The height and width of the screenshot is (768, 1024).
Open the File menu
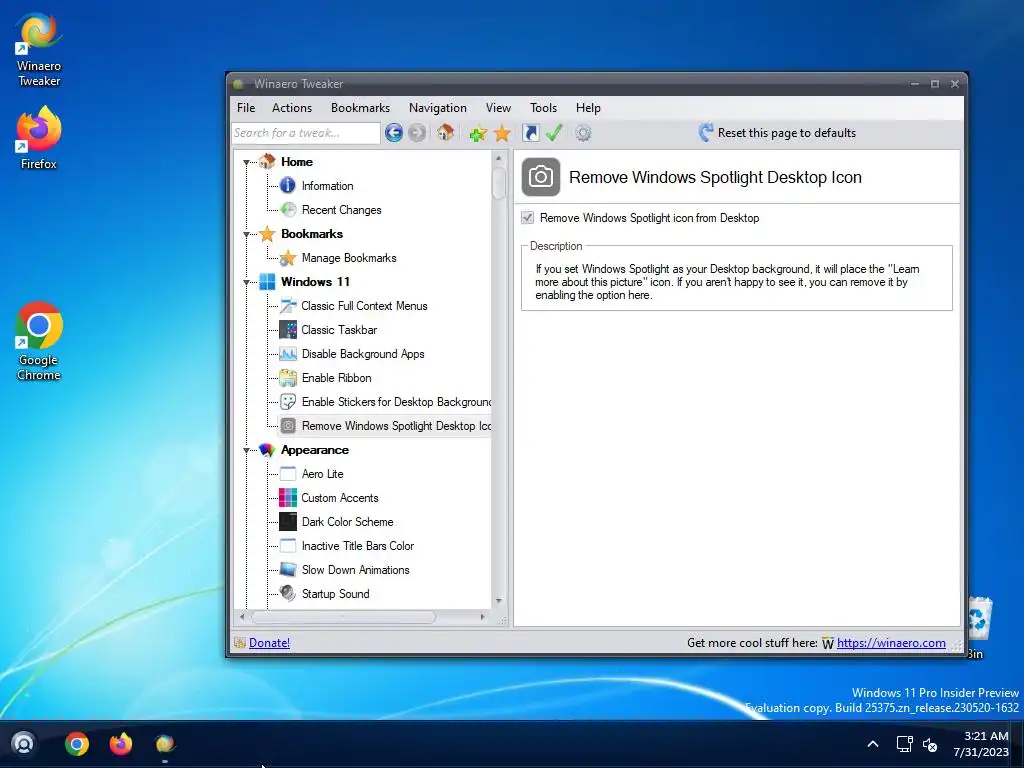tap(246, 108)
